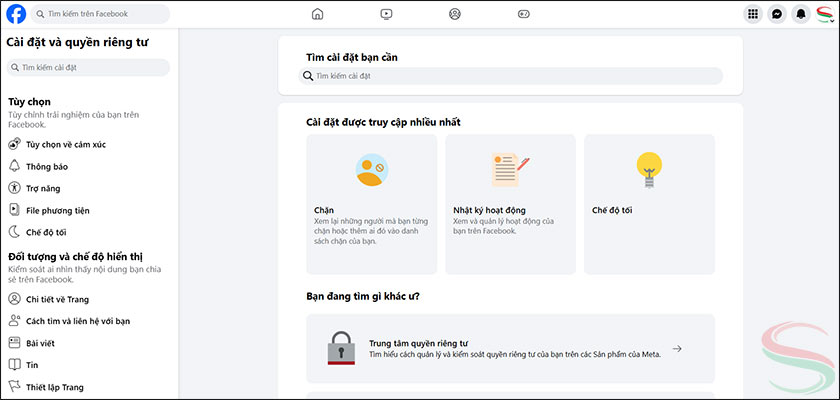Open Tin settings in sidebar

tap(32, 365)
